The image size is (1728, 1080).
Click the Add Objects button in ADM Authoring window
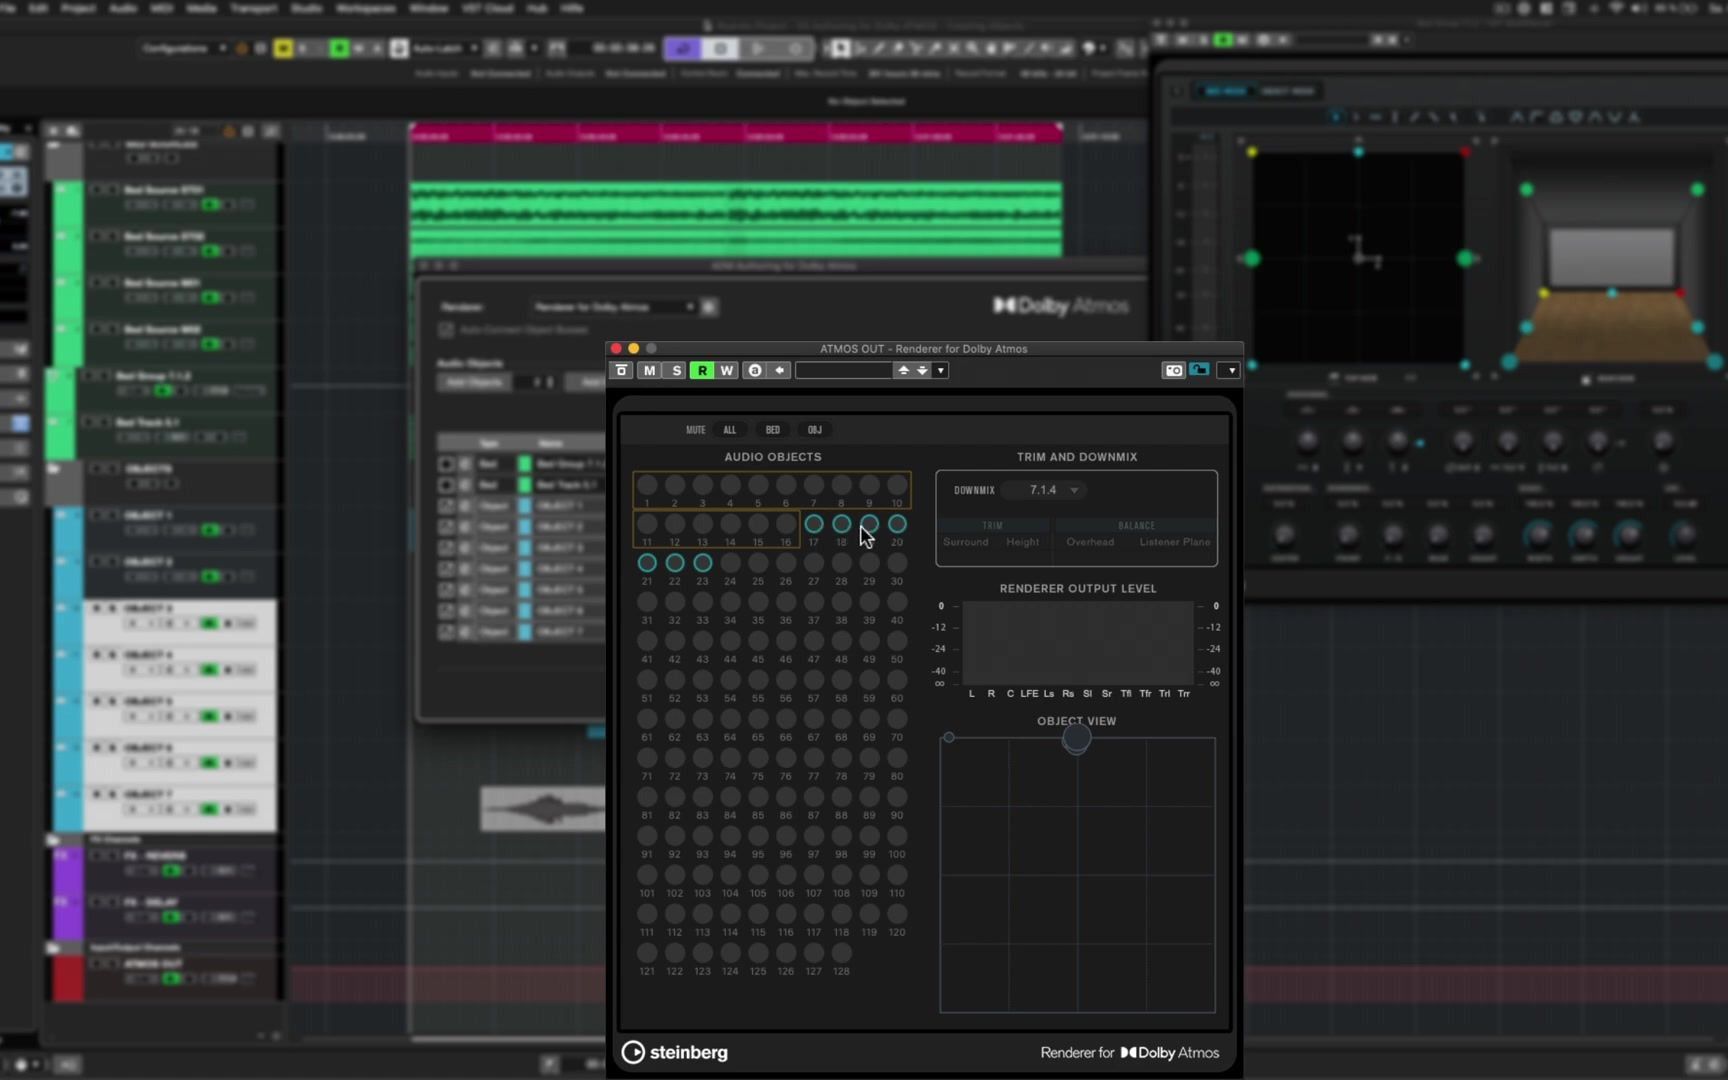[475, 383]
